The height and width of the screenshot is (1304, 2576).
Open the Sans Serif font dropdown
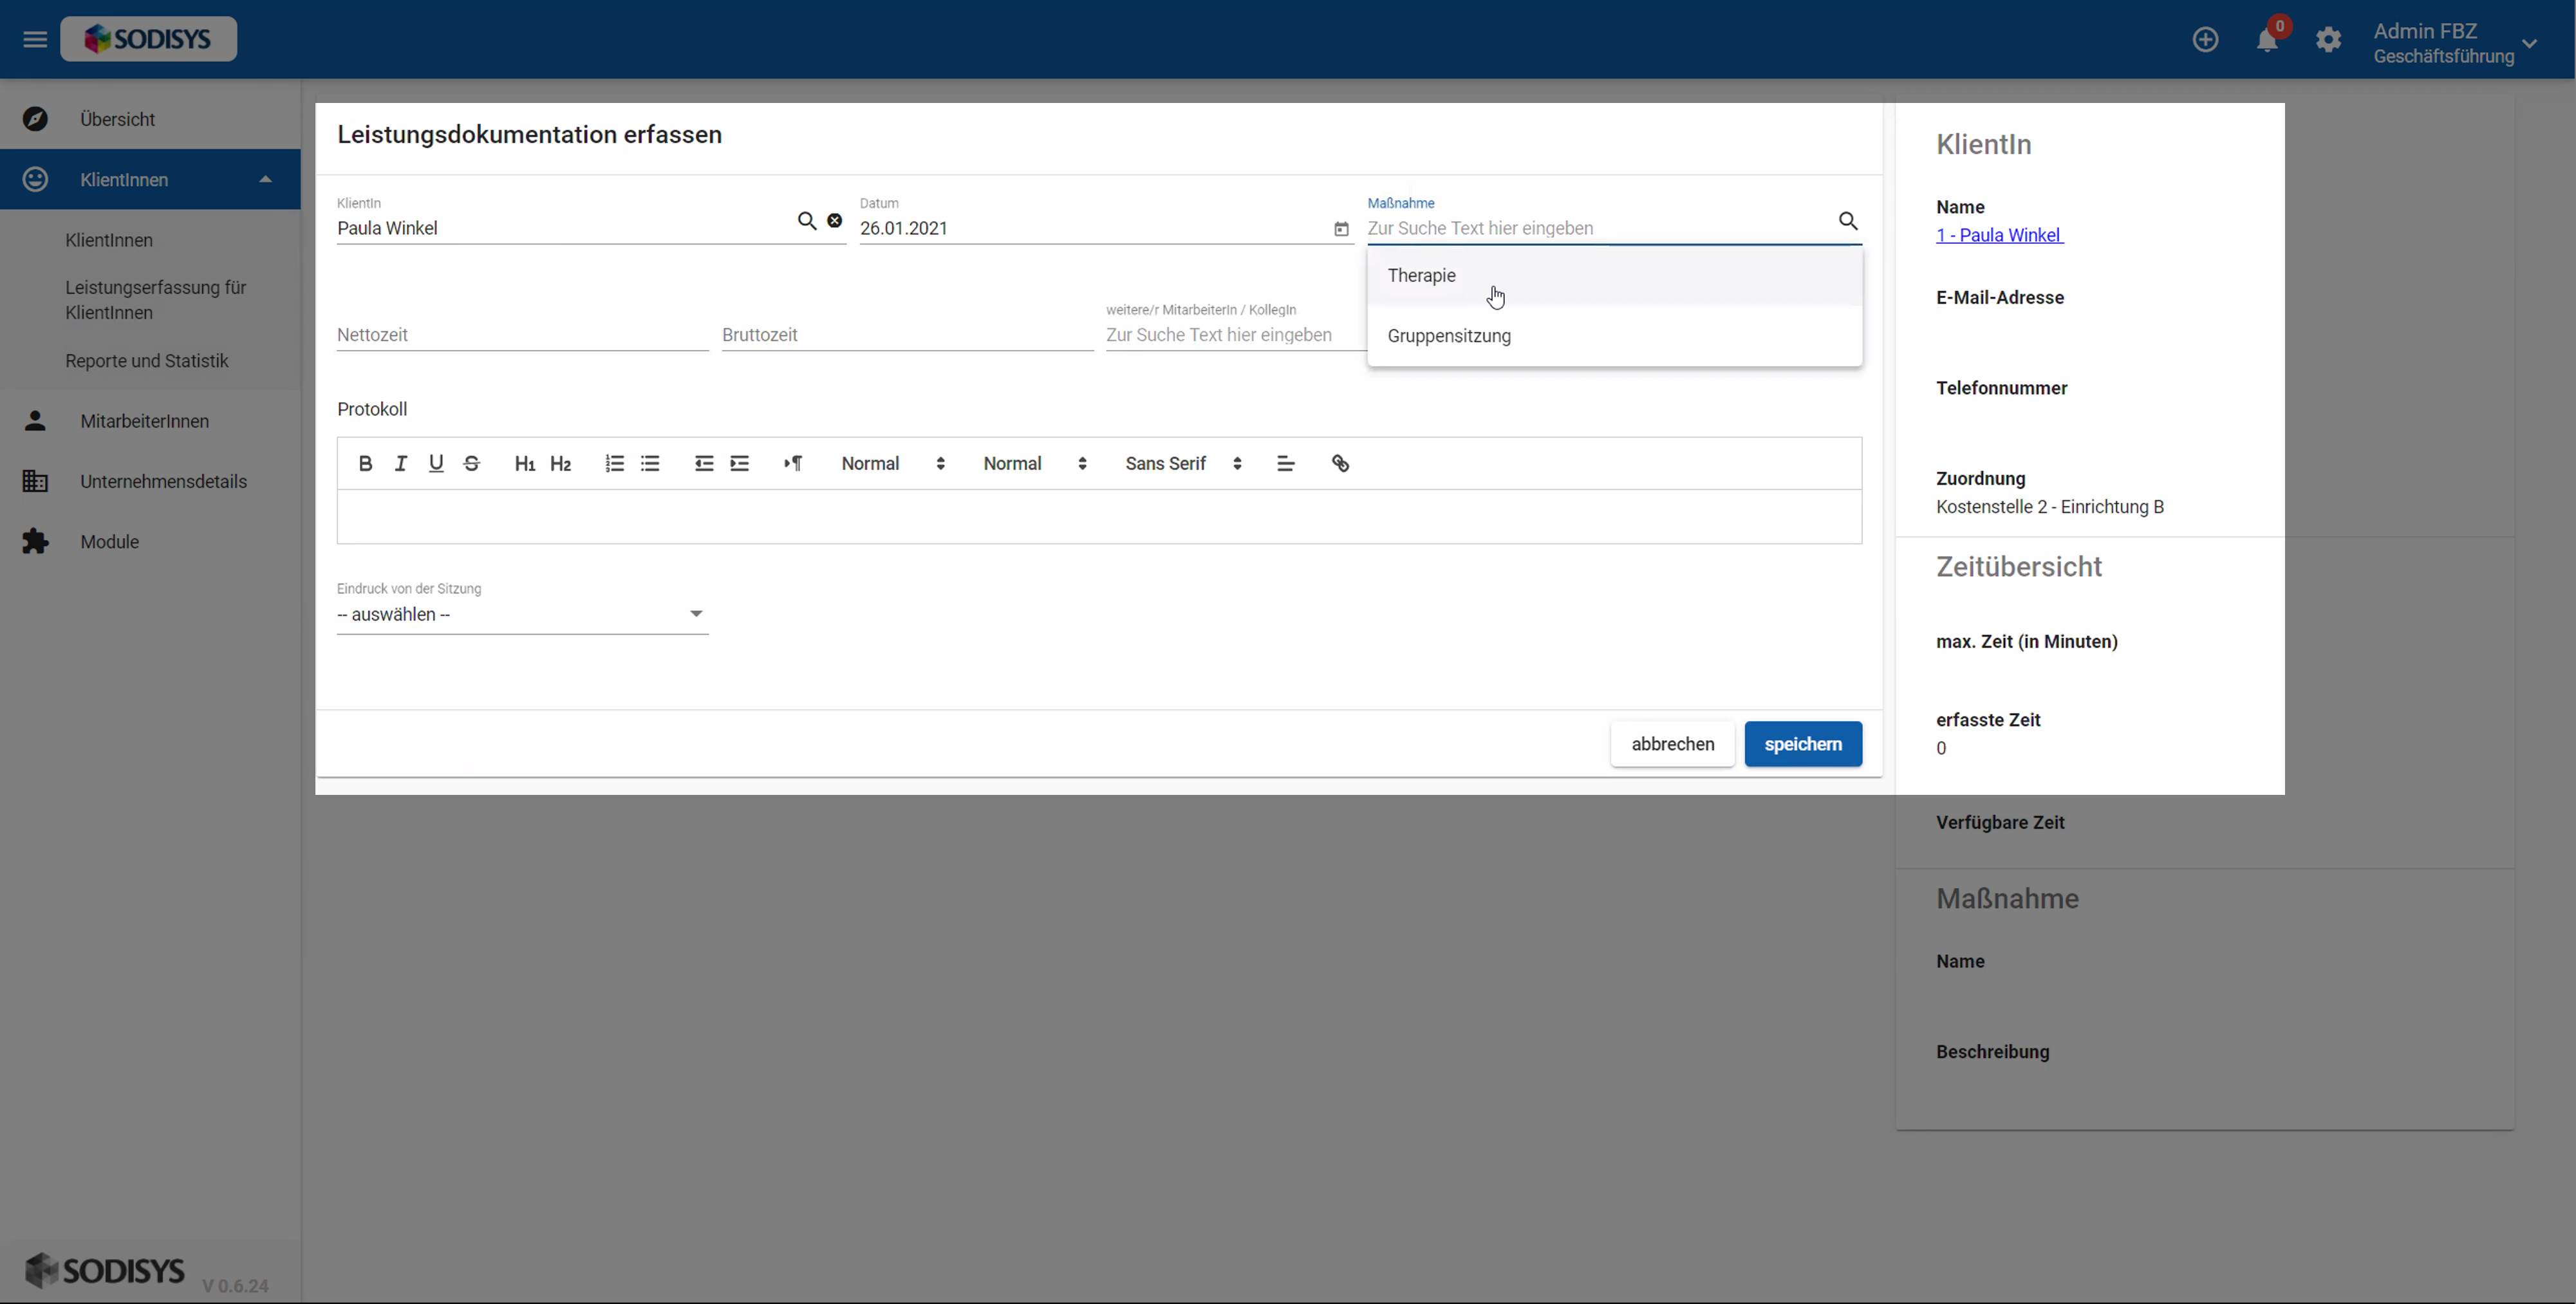click(1184, 463)
